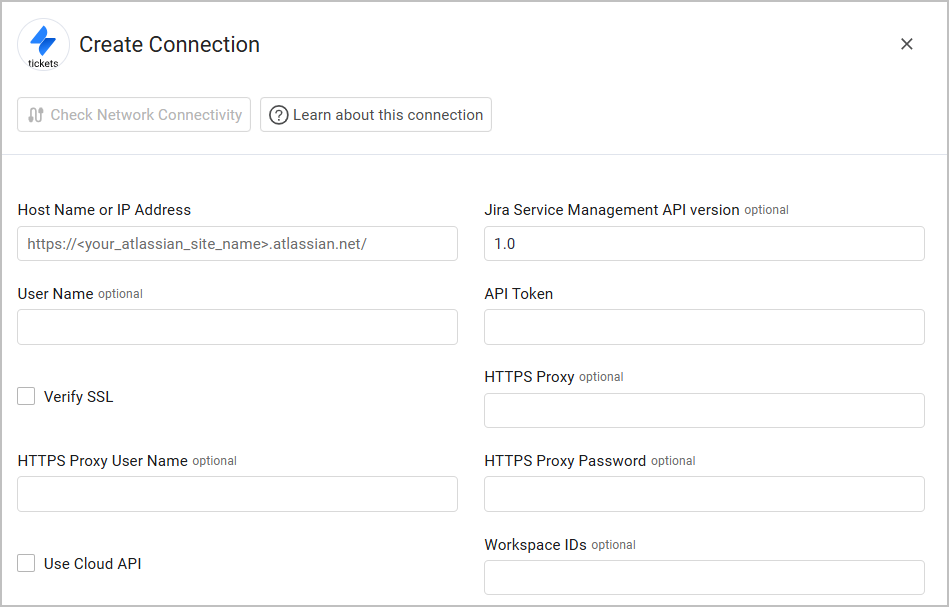Enable the Verify SSL checkbox
Viewport: 949px width, 607px height.
click(26, 397)
